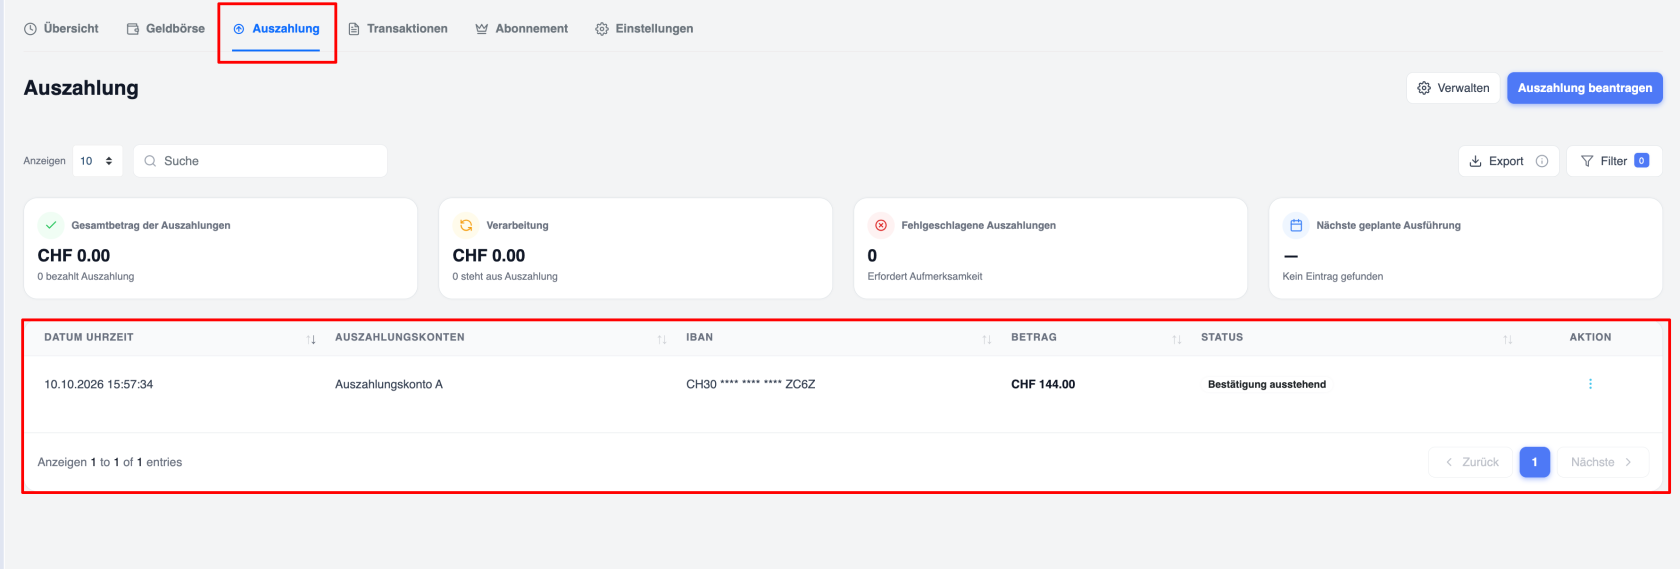Open the Abonnement tab
Image resolution: width=1680 pixels, height=569 pixels.
pos(521,29)
